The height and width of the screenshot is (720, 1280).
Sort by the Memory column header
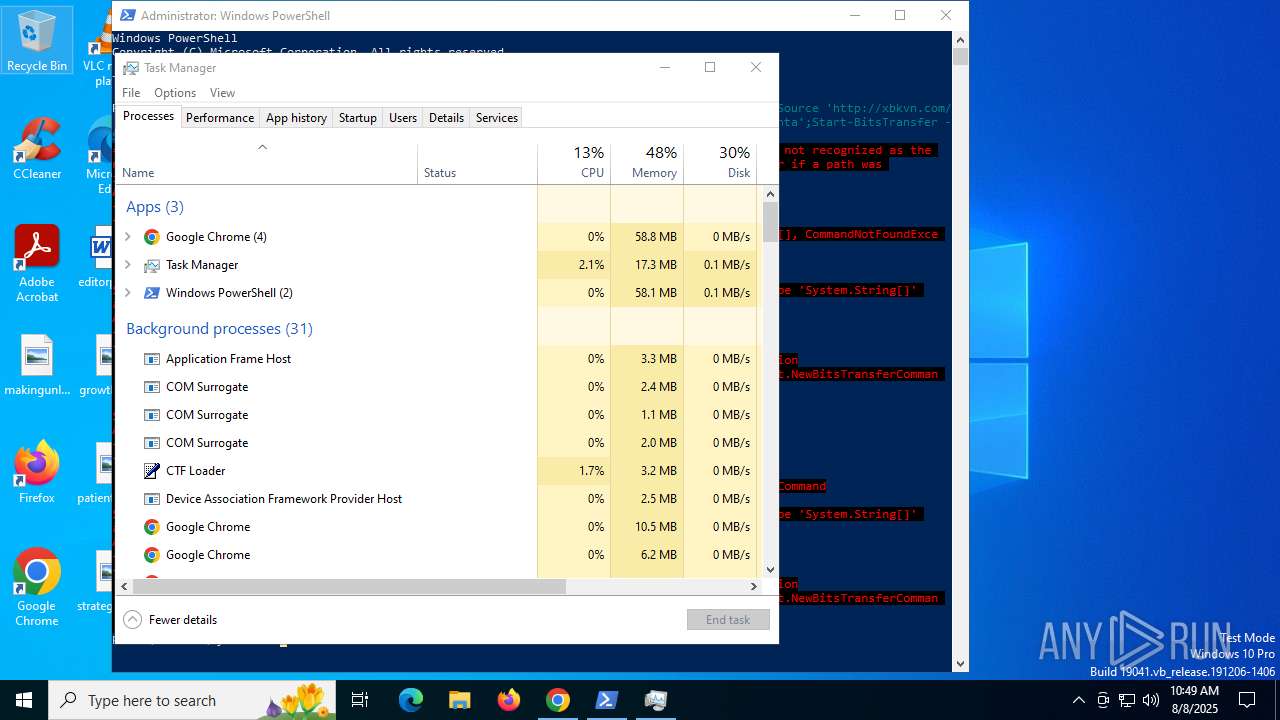point(647,165)
